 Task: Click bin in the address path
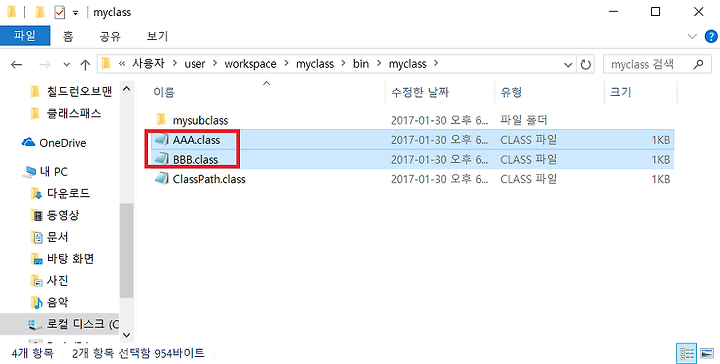tap(361, 64)
